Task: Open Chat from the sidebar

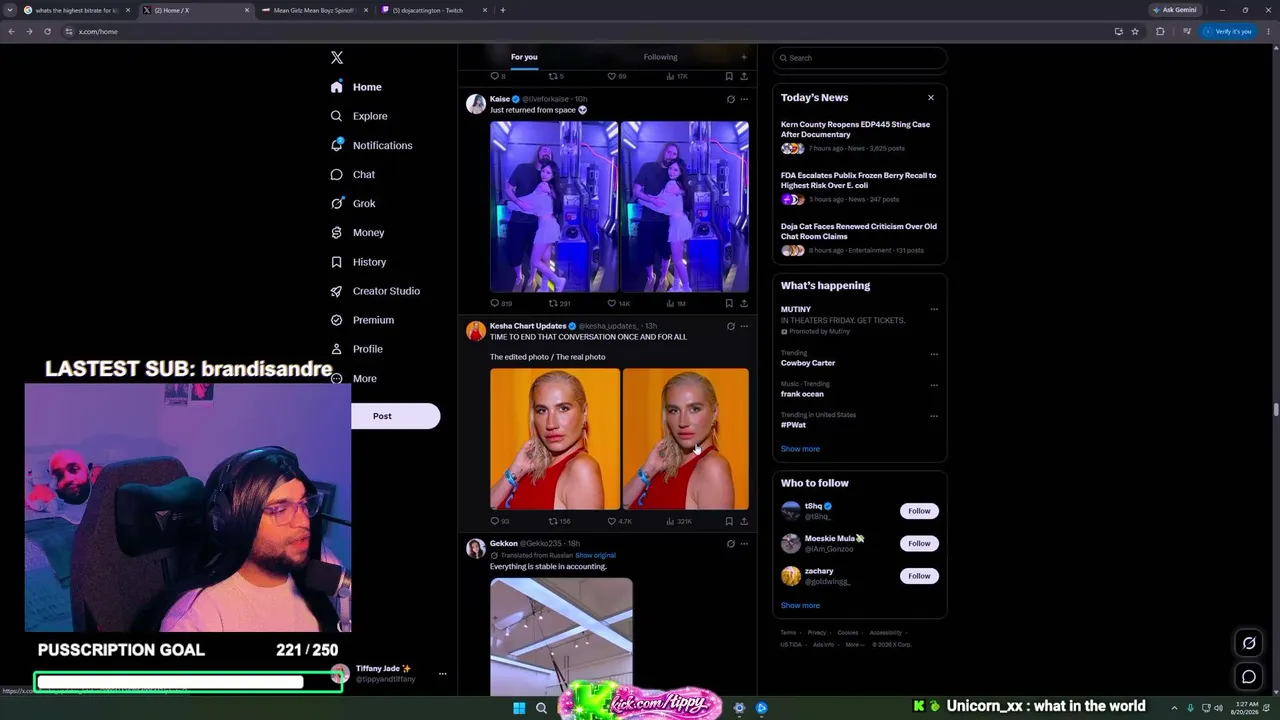Action: 352,174
